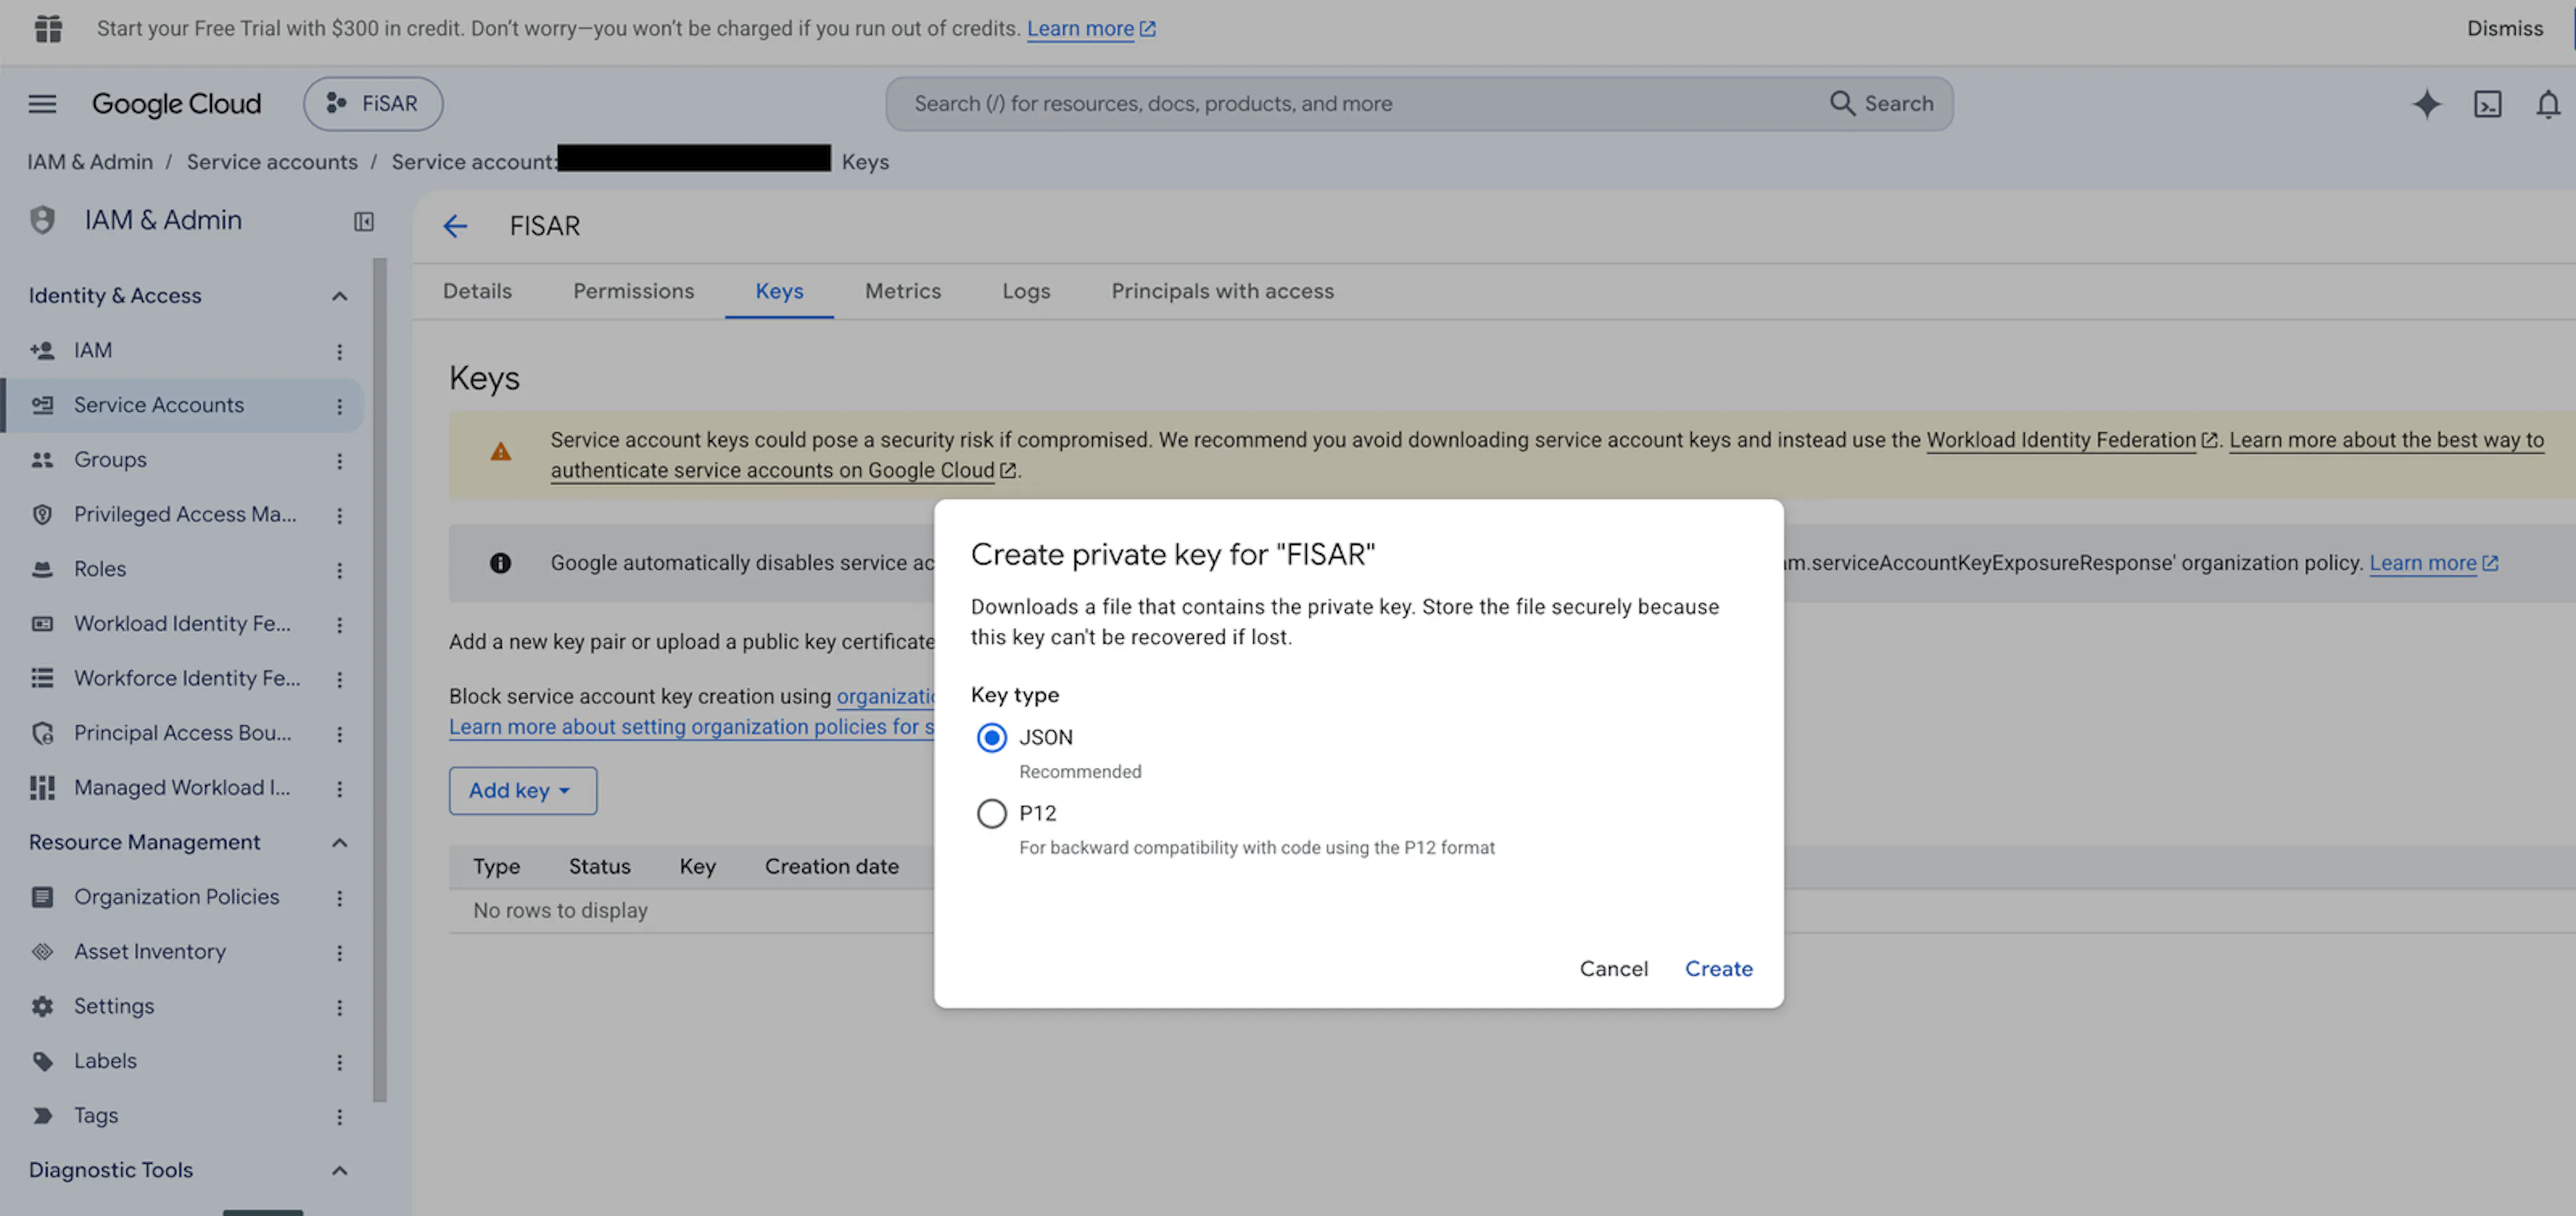
Task: Collapse the IAM & Admin side panel
Action: [364, 222]
